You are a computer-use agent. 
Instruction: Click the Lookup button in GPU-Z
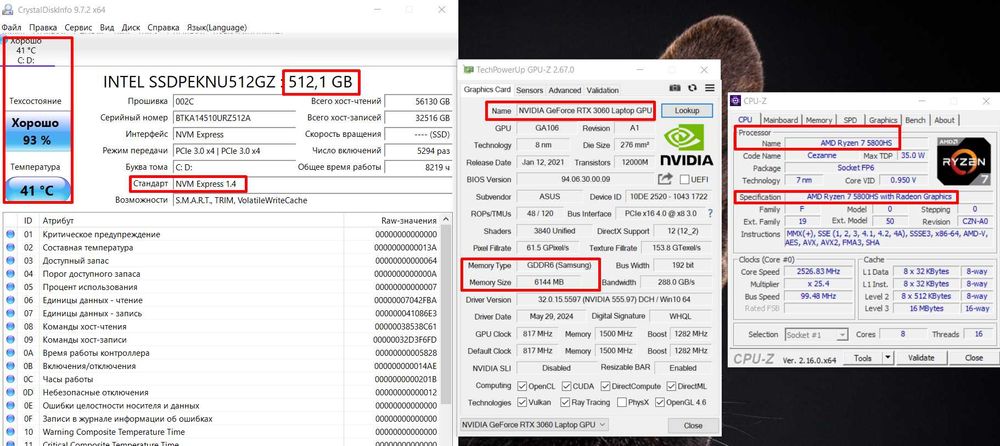click(x=686, y=110)
